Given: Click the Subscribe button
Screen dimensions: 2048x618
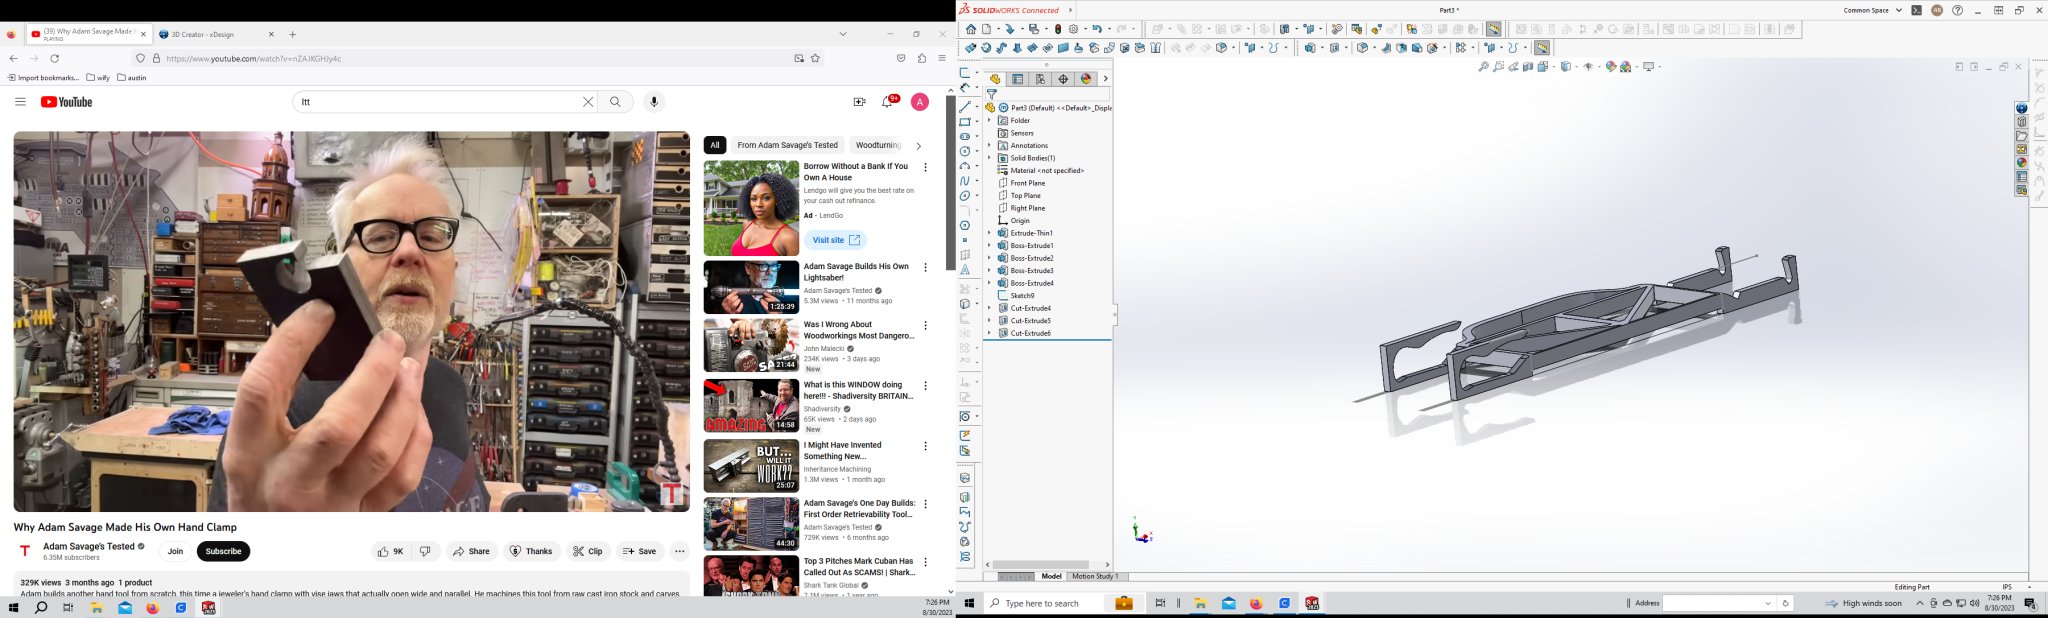Looking at the screenshot, I should tap(223, 551).
